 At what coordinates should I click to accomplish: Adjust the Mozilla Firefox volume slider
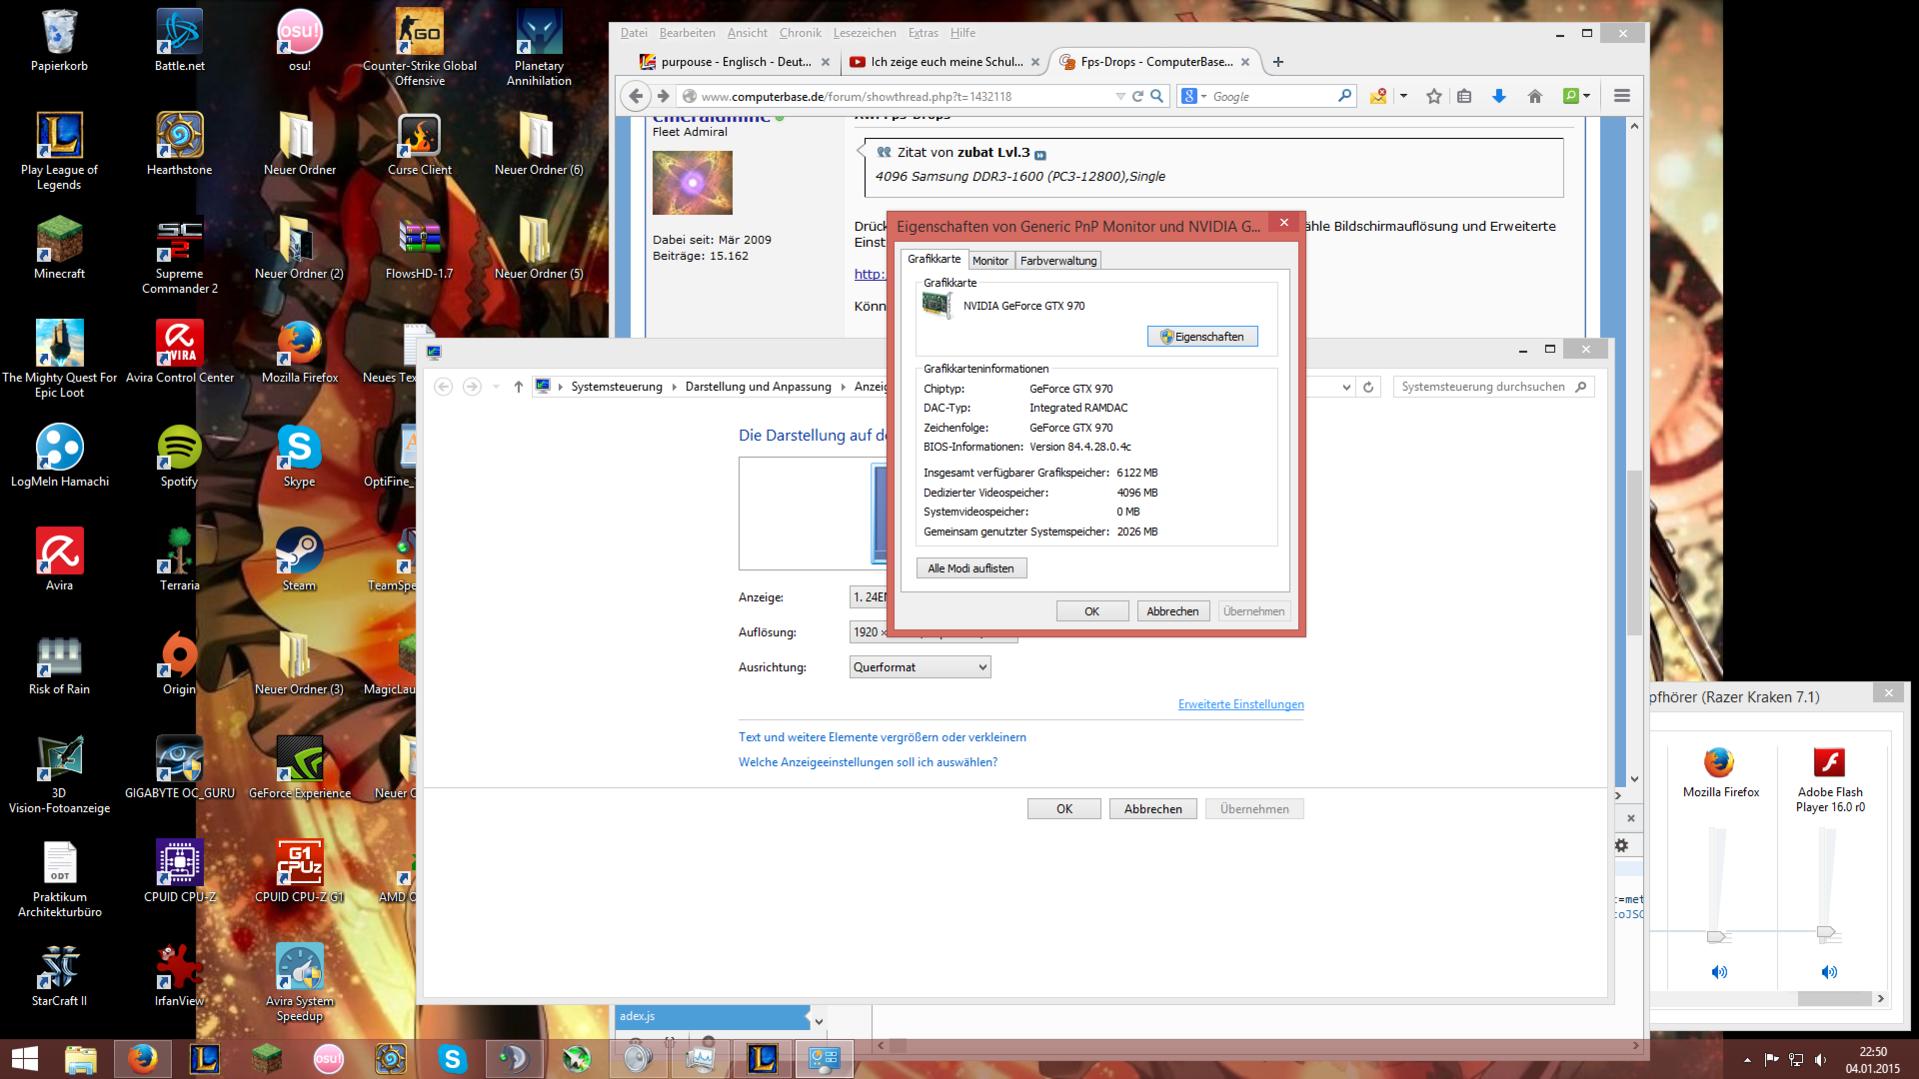1717,936
